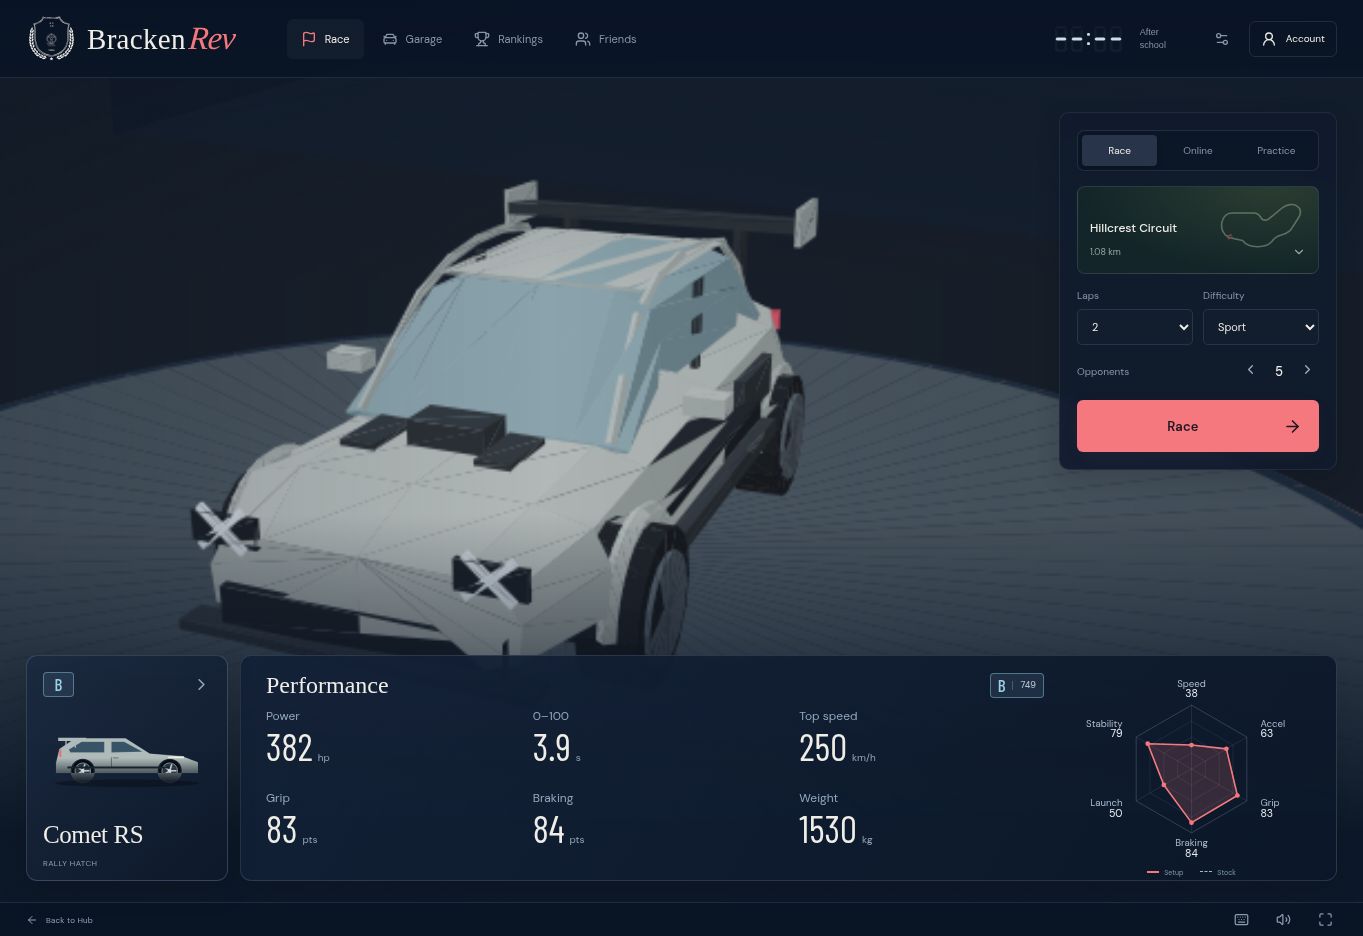
Task: Select the Practice mode option
Action: click(x=1275, y=151)
